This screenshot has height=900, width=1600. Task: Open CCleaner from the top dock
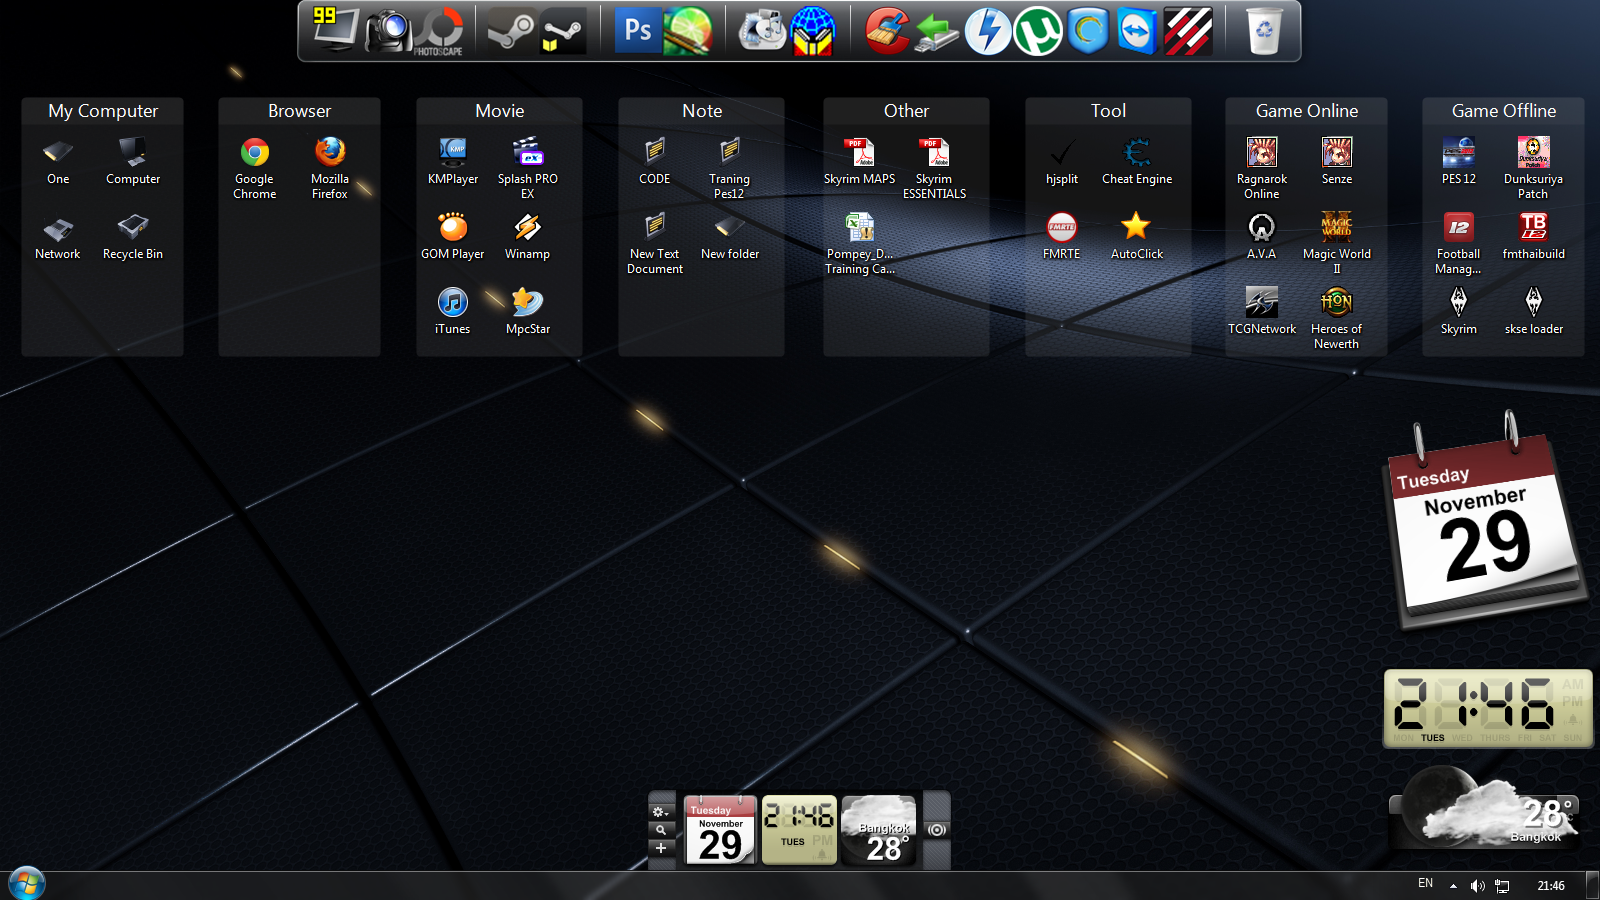[887, 31]
